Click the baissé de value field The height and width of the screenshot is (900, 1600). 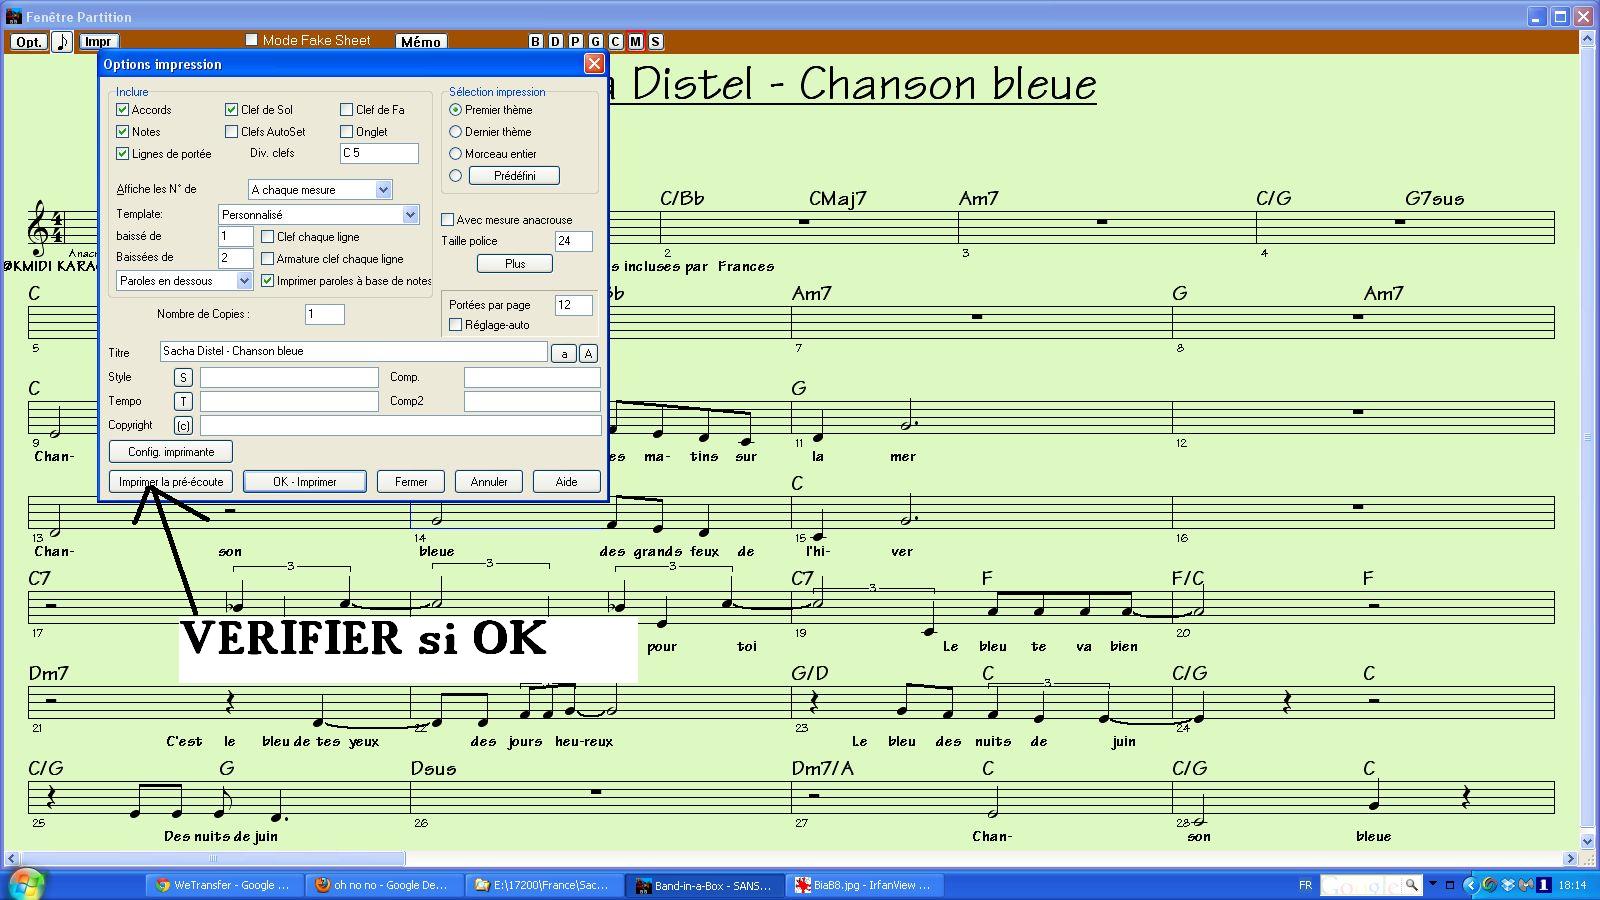(235, 236)
